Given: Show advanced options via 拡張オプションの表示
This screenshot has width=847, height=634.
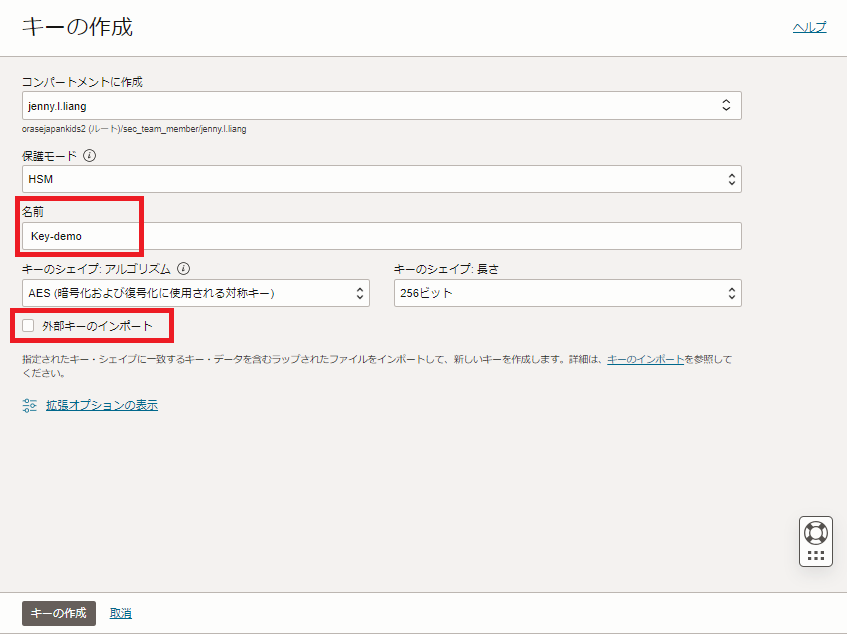Looking at the screenshot, I should click(x=101, y=405).
